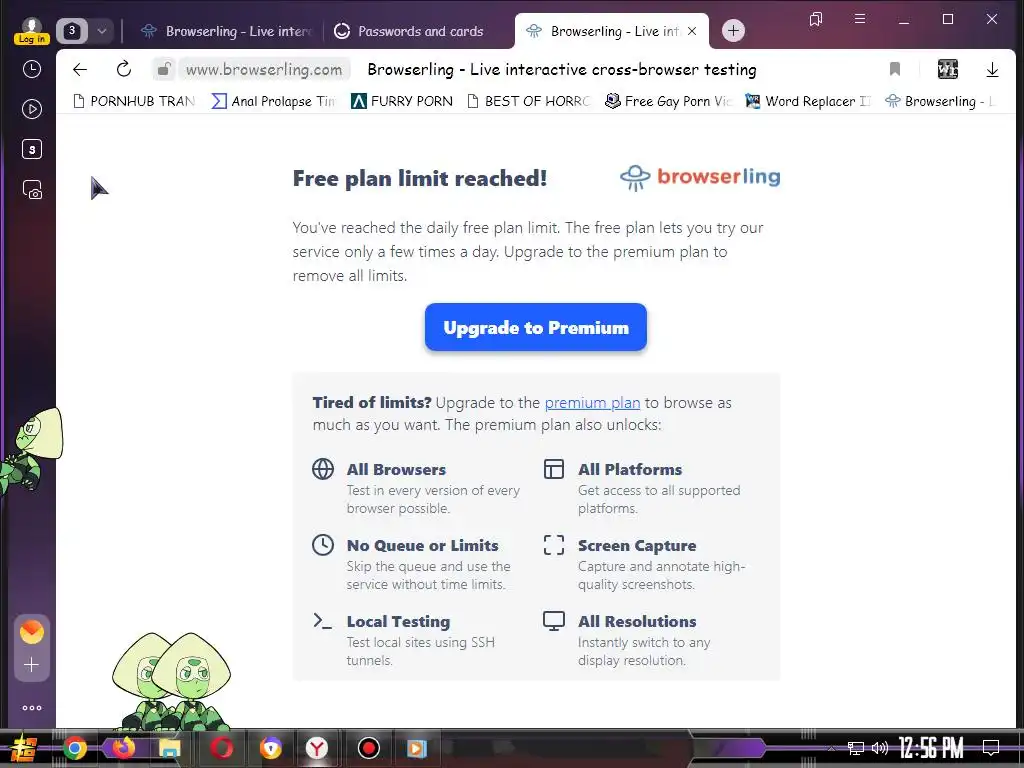Open the tab counter showing 3

point(72,31)
